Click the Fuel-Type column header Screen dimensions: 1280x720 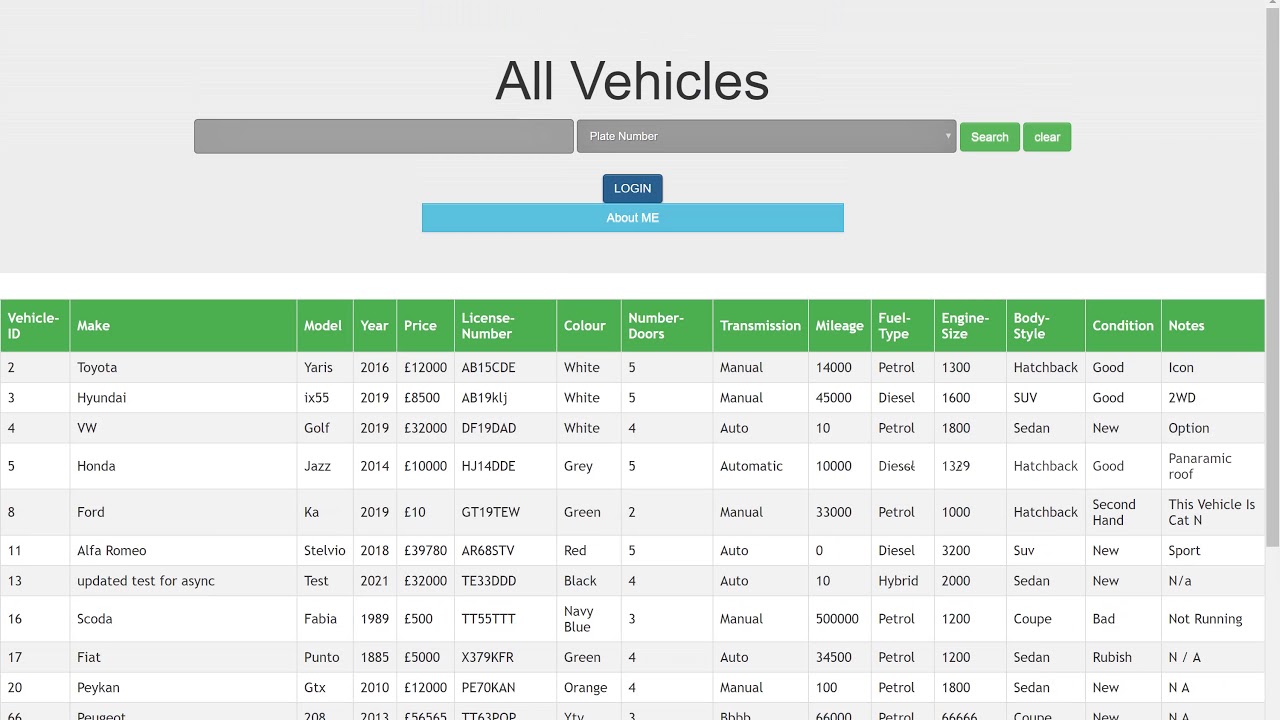coord(902,326)
